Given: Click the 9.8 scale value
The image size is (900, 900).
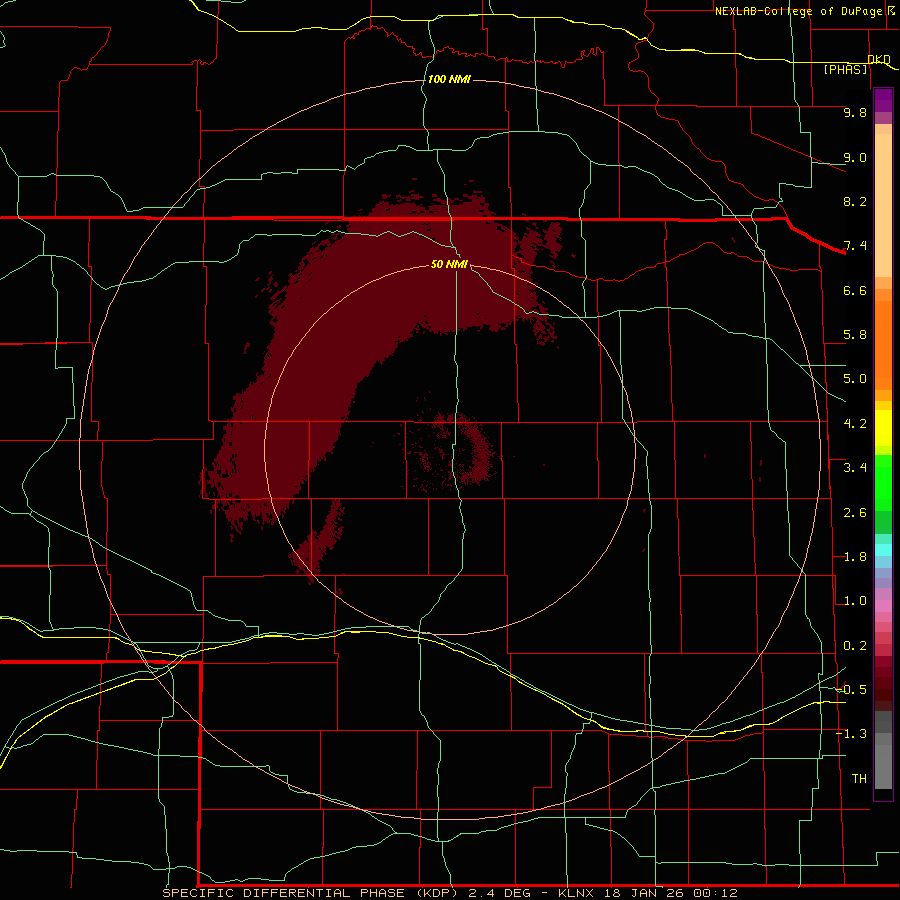Looking at the screenshot, I should [855, 112].
